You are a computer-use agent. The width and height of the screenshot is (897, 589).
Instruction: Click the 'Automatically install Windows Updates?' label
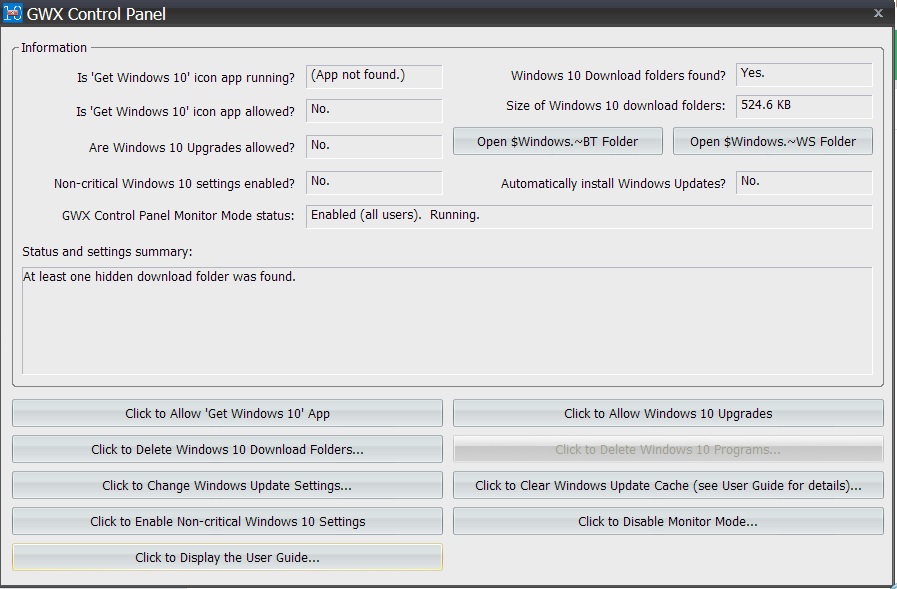click(613, 184)
